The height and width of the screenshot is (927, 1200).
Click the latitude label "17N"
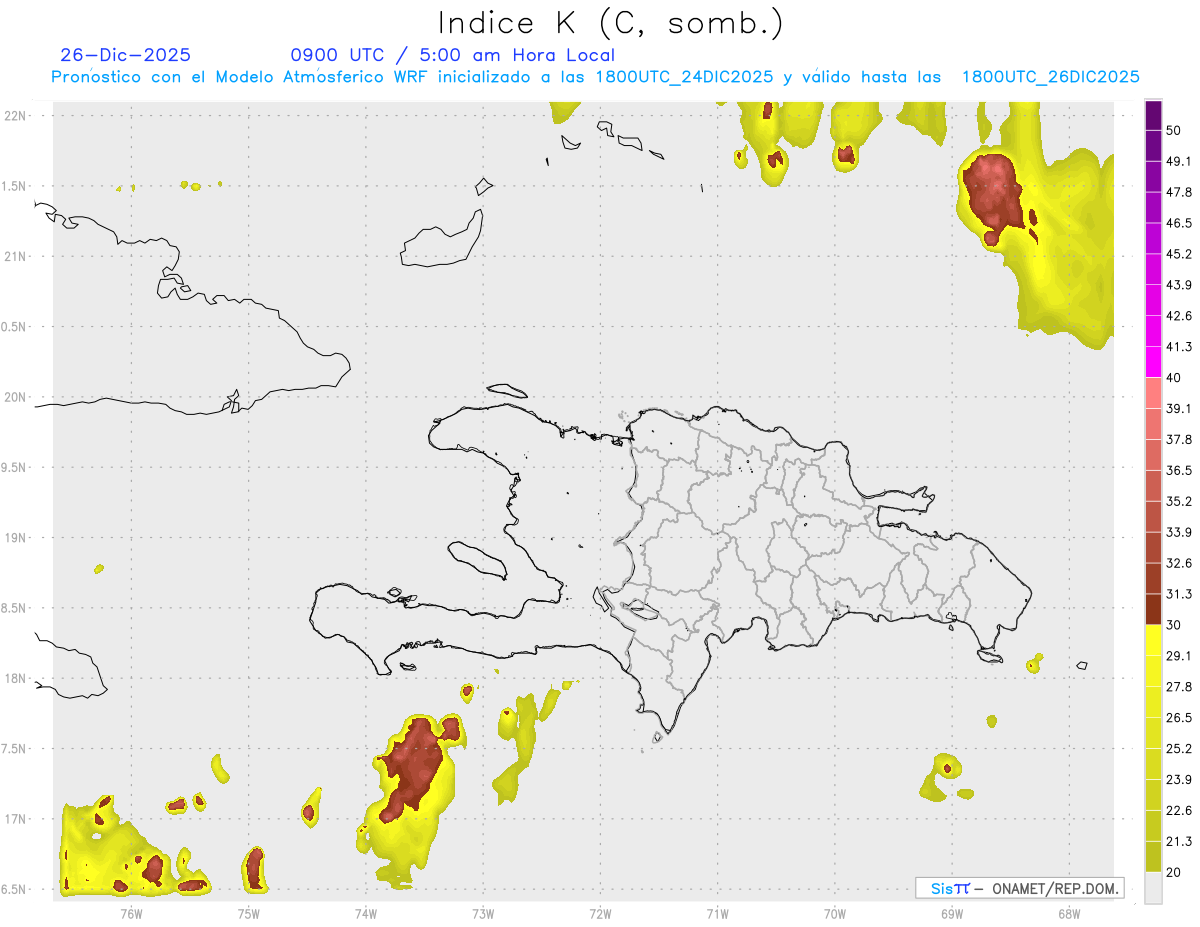click(x=16, y=819)
